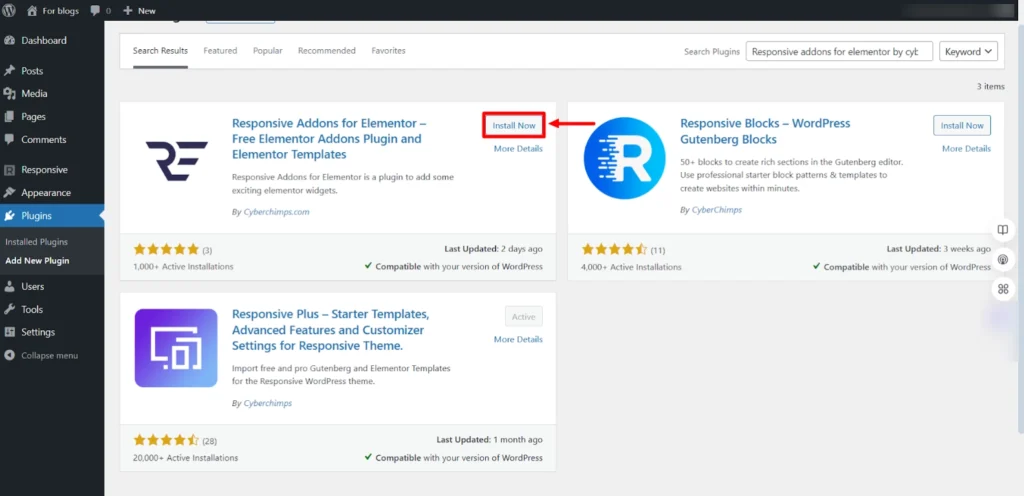Open the Keyword search type dropdown

point(968,52)
